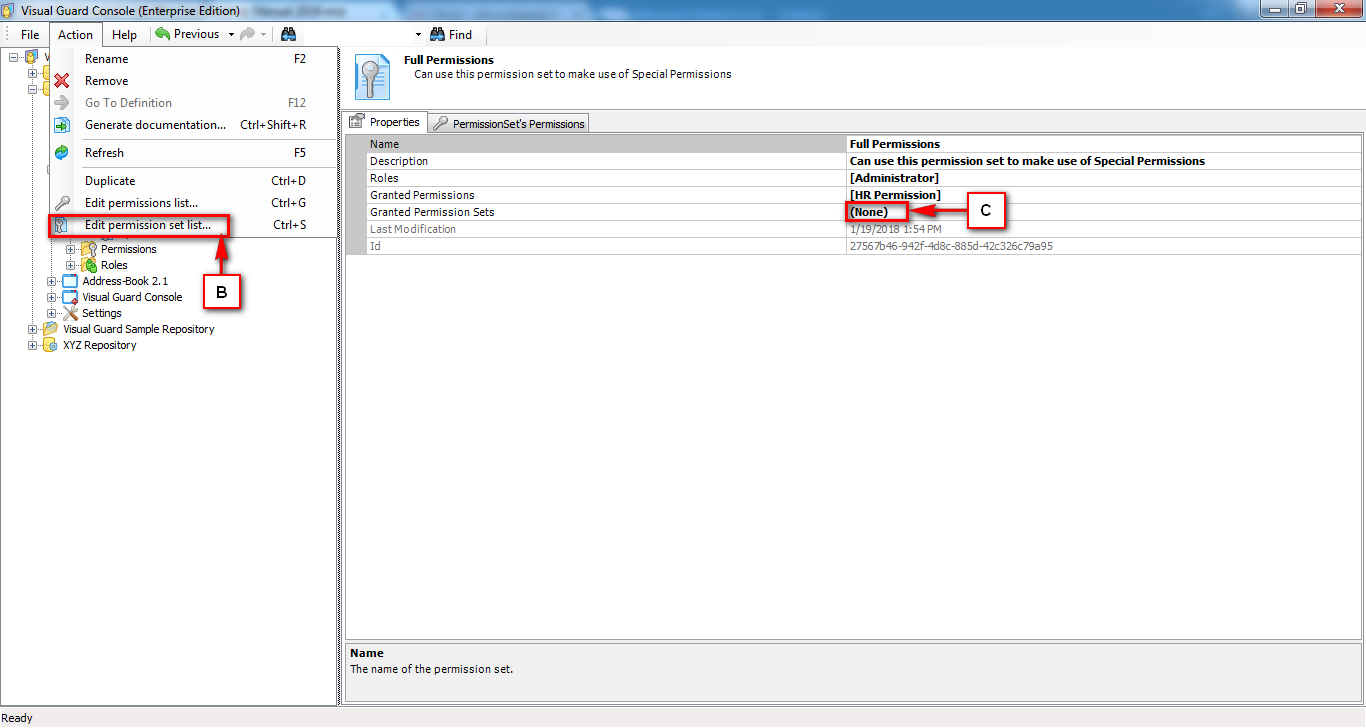Click the Visual Guard Sample Repository icon
Image resolution: width=1366 pixels, height=728 pixels.
pos(51,329)
